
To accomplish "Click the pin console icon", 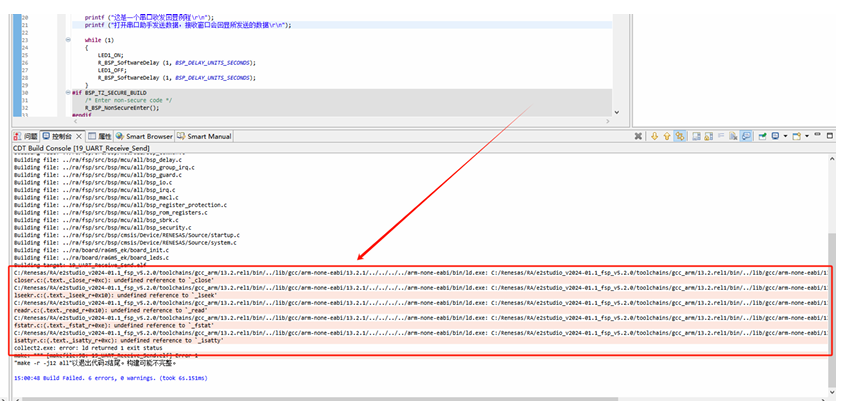I will point(762,136).
